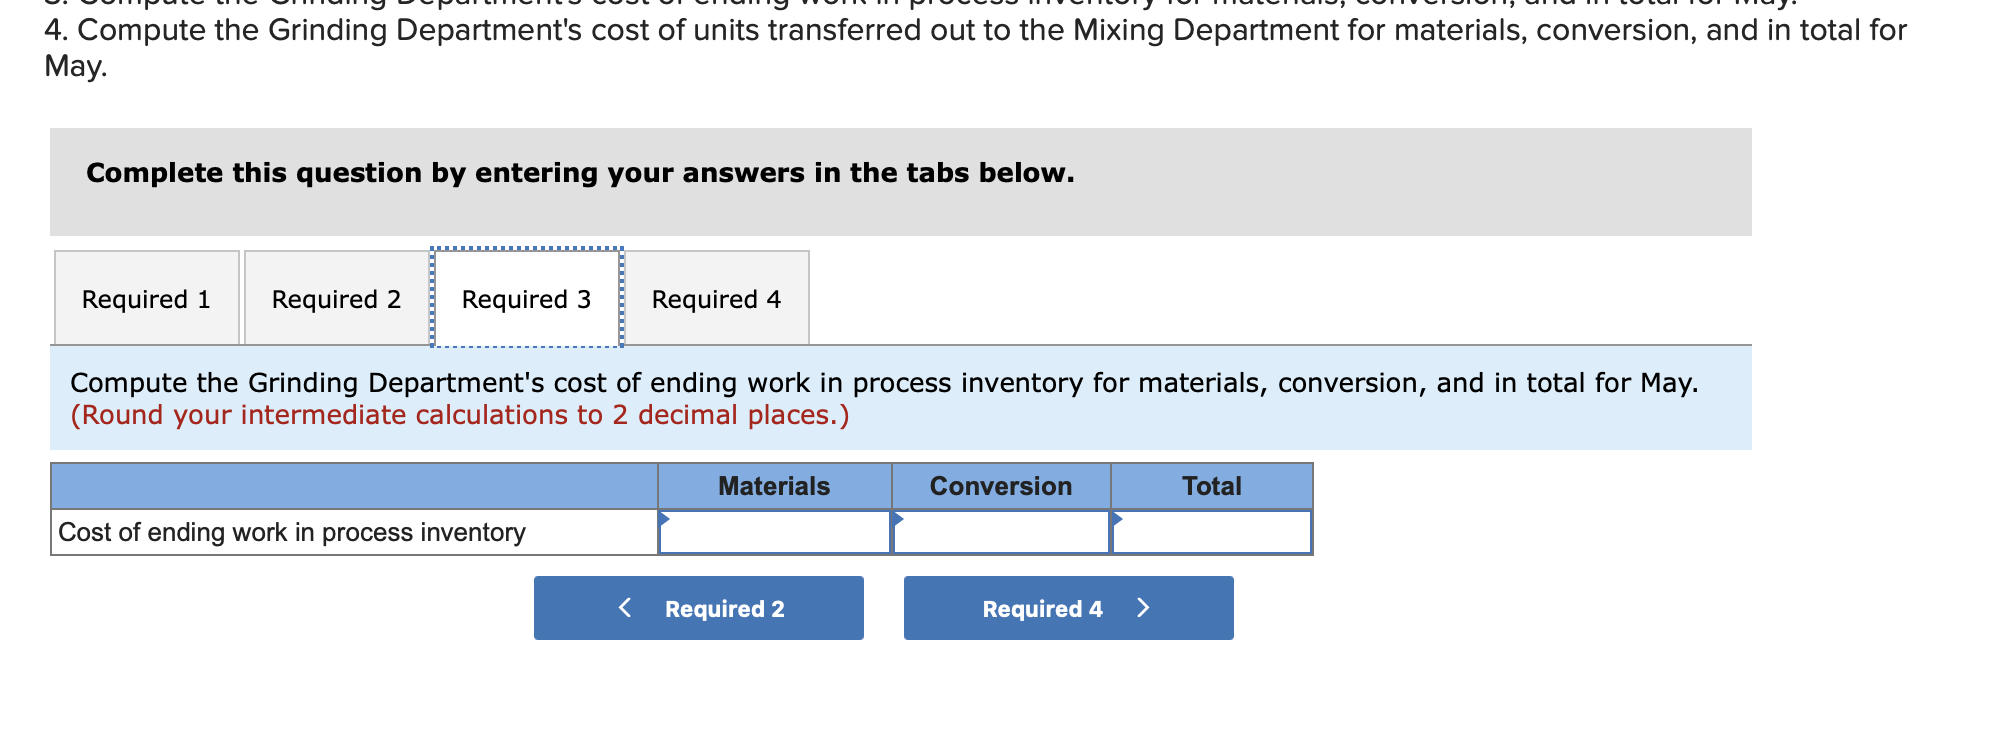Image resolution: width=2002 pixels, height=744 pixels.
Task: Navigate back using the Required 2 button
Action: click(x=699, y=607)
